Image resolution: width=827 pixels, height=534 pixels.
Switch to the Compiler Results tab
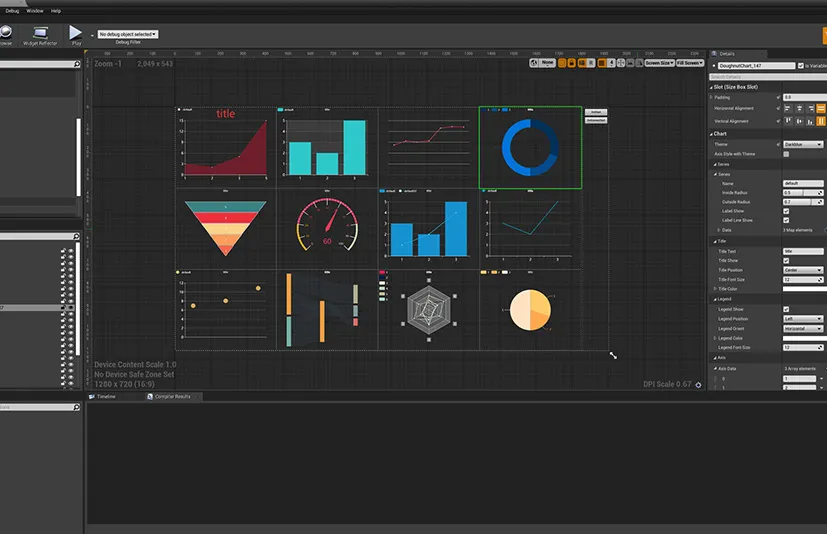(x=172, y=396)
